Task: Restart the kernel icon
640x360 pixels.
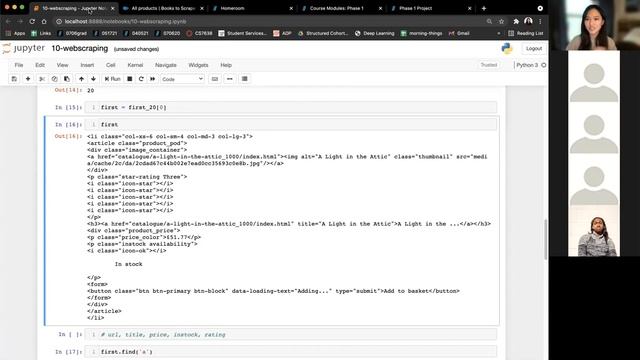Action: point(141,79)
